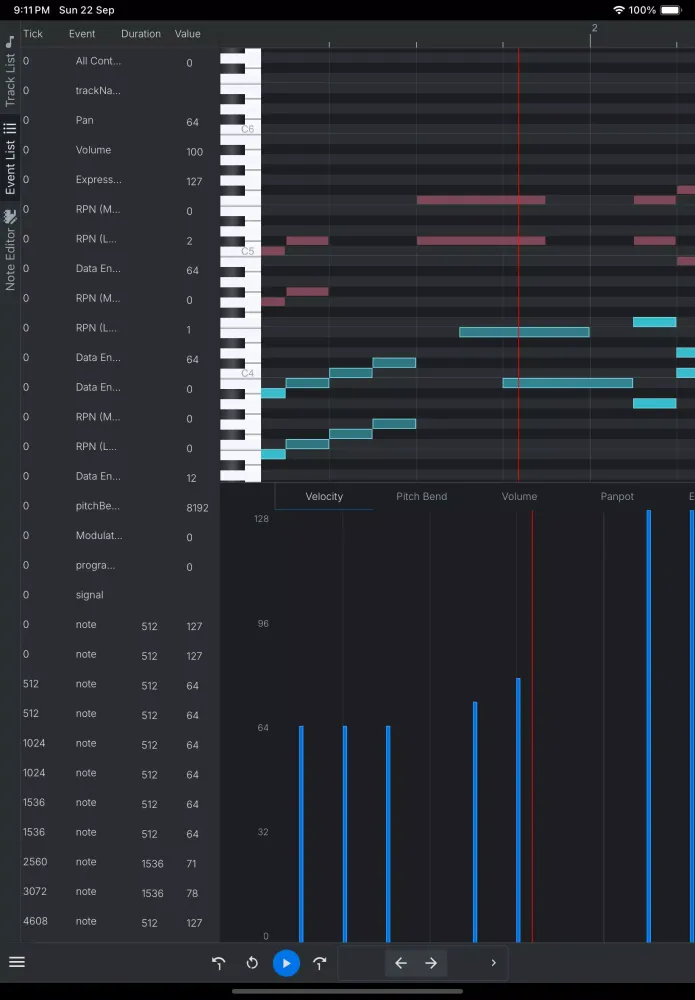Edit the velocity value 78
Screen dimensions: 695x1000
tap(192, 893)
